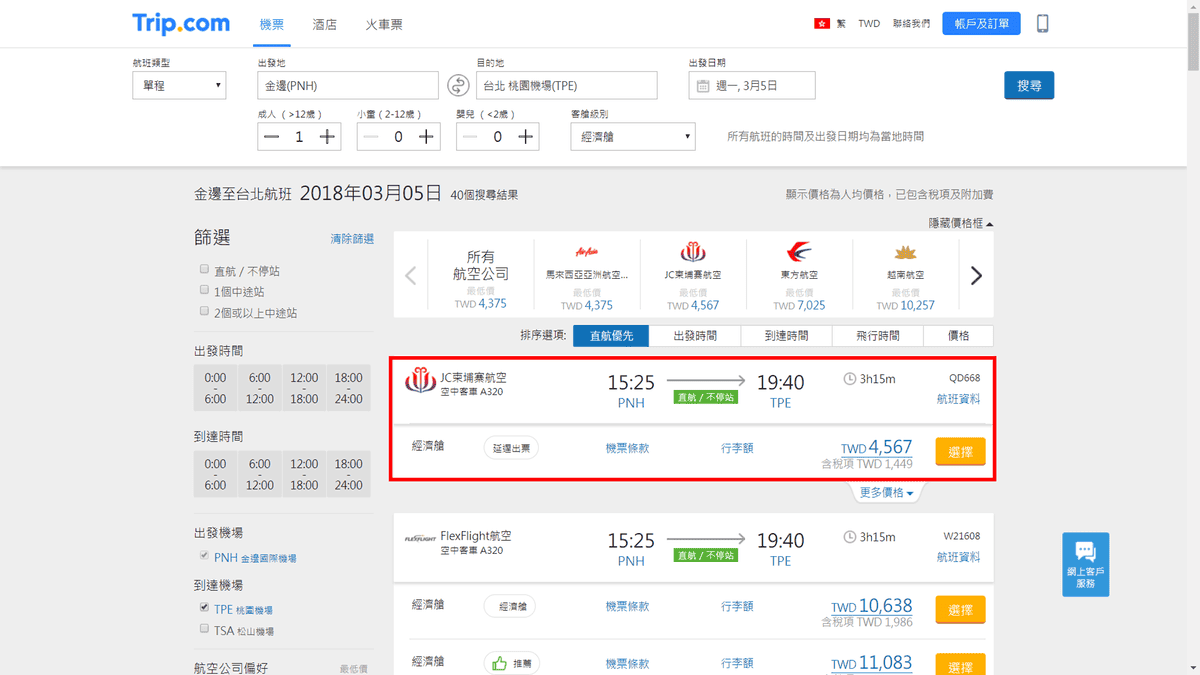This screenshot has height=675, width=1200.
Task: Sort results by 直航優先
Action: (611, 336)
